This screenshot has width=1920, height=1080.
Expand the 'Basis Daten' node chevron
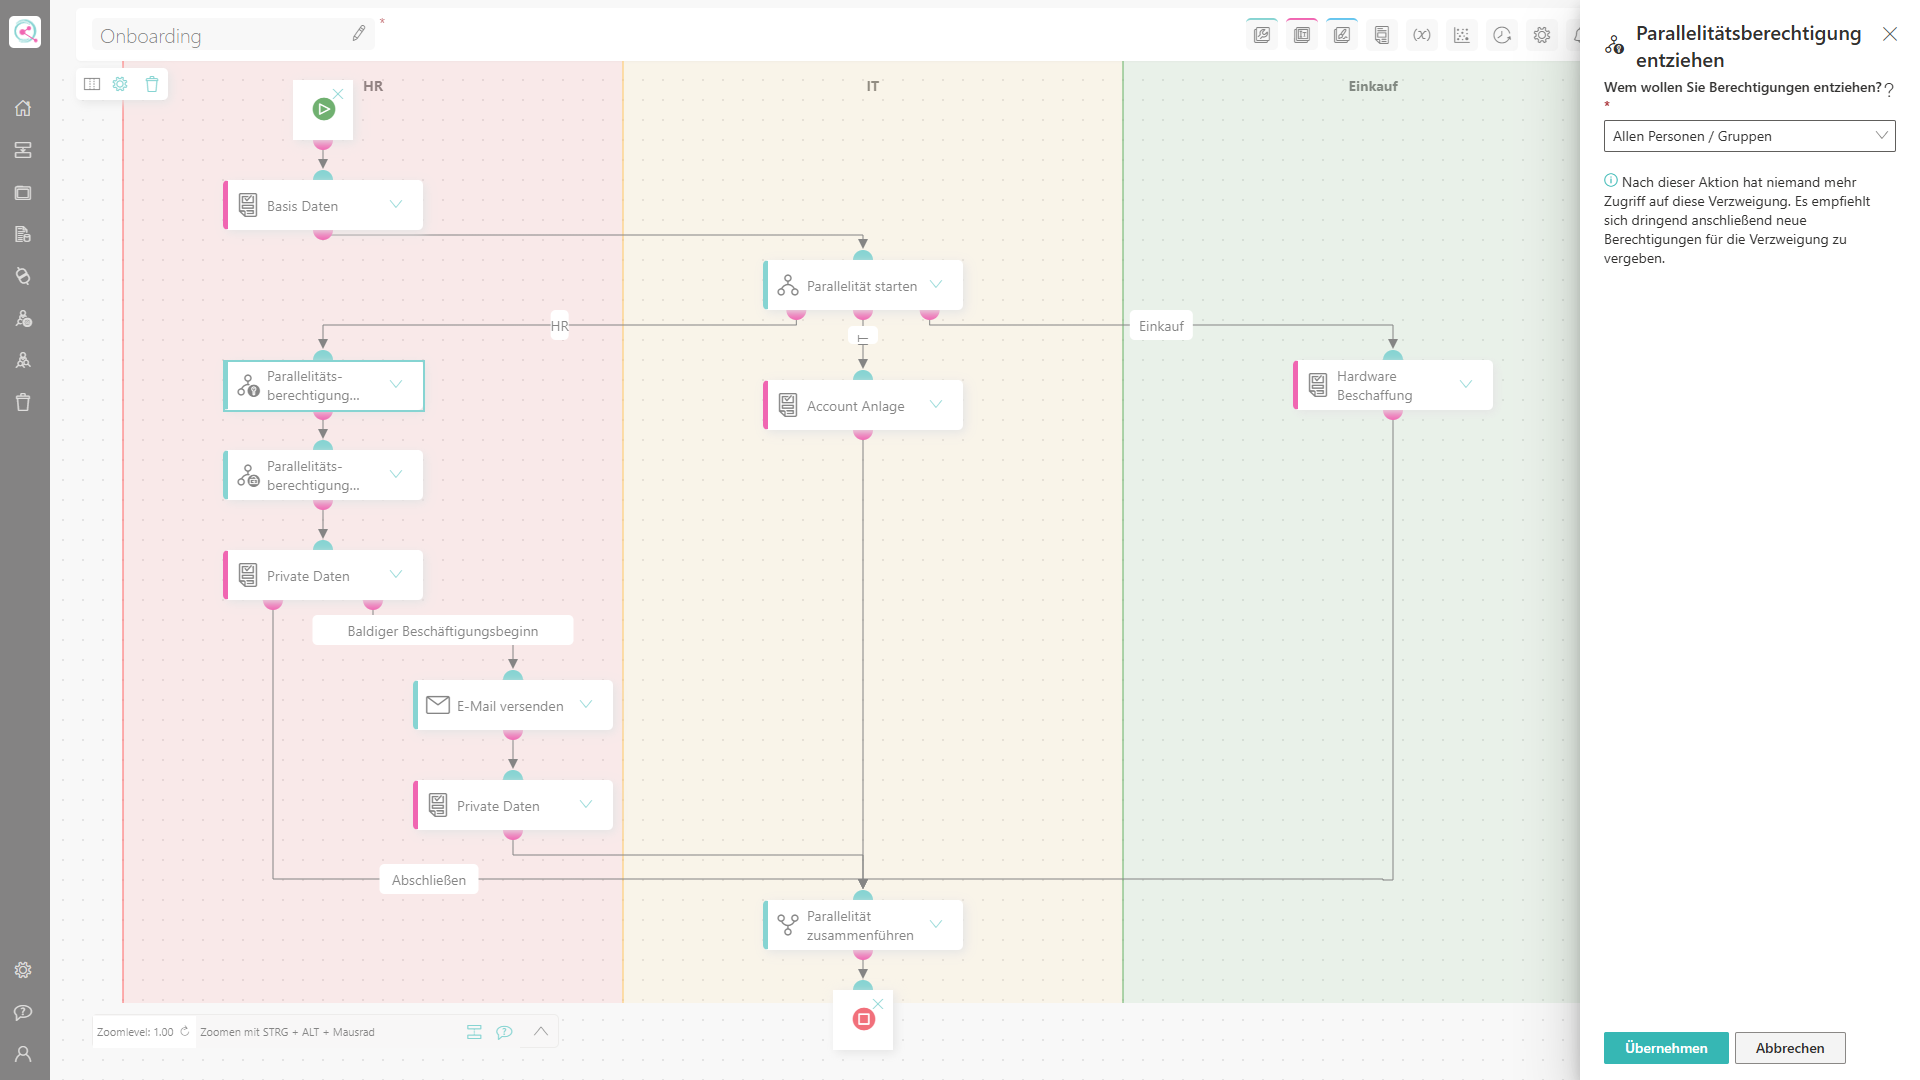[396, 204]
